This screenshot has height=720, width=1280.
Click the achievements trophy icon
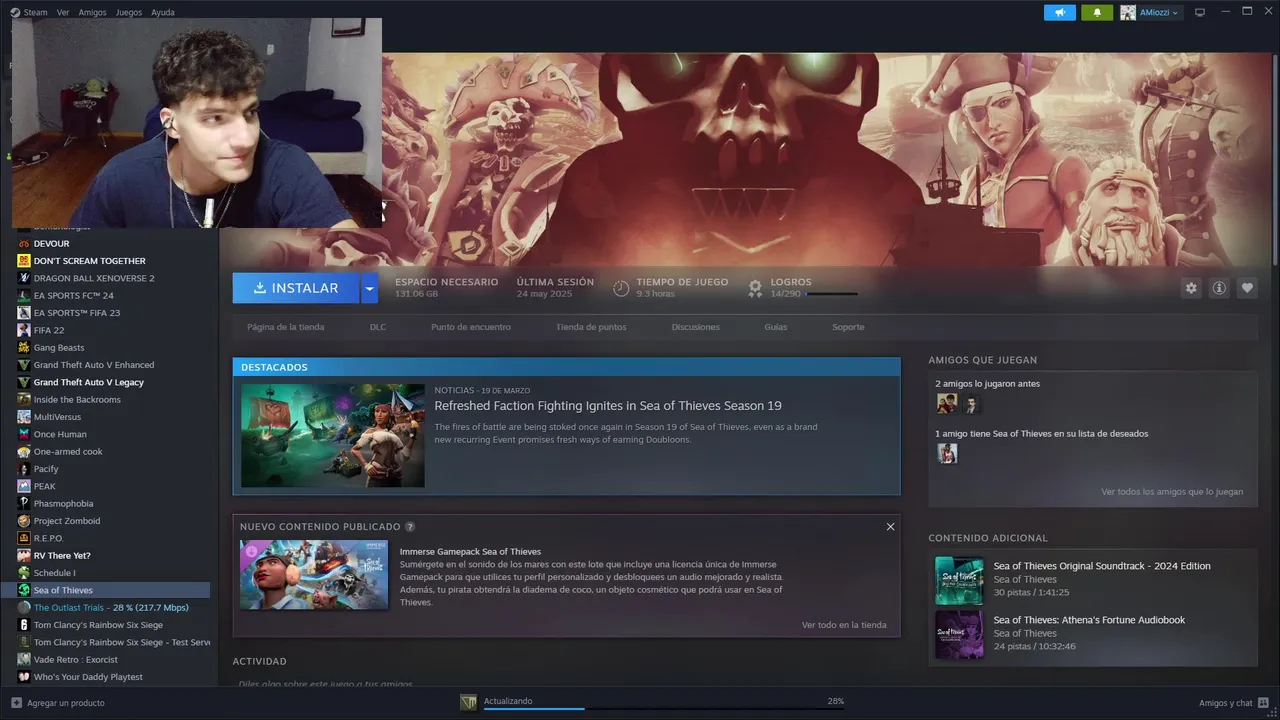pos(756,288)
